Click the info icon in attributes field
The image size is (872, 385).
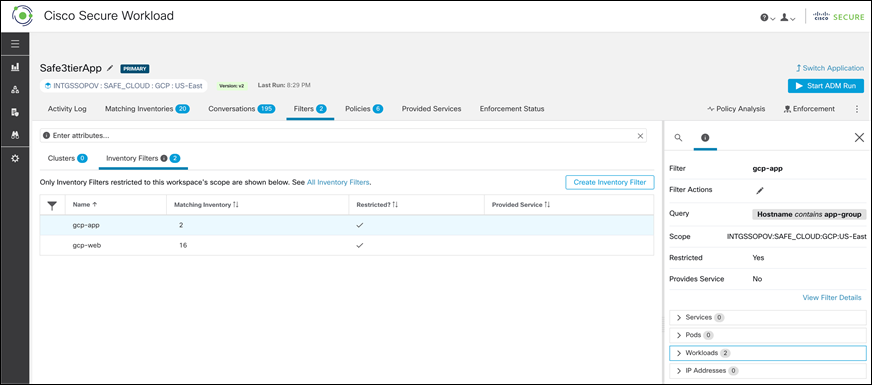pos(46,136)
